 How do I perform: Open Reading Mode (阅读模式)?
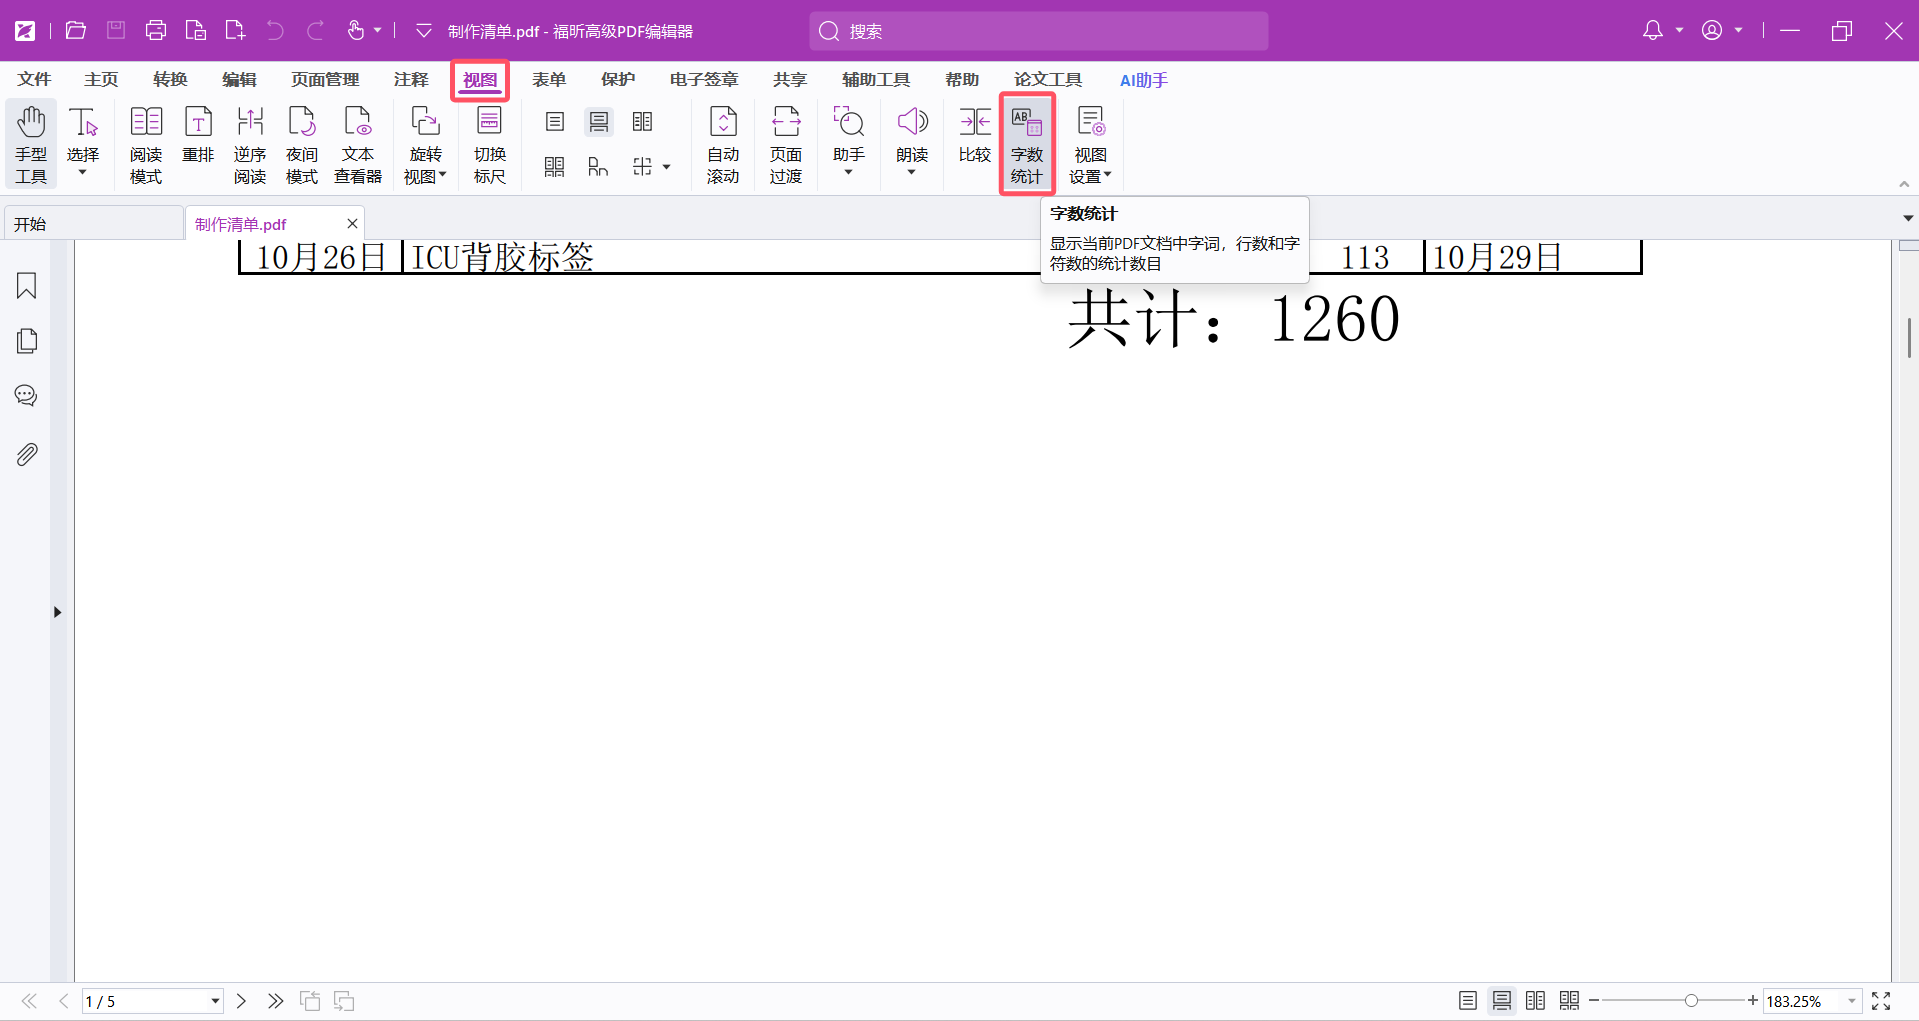pos(146,145)
